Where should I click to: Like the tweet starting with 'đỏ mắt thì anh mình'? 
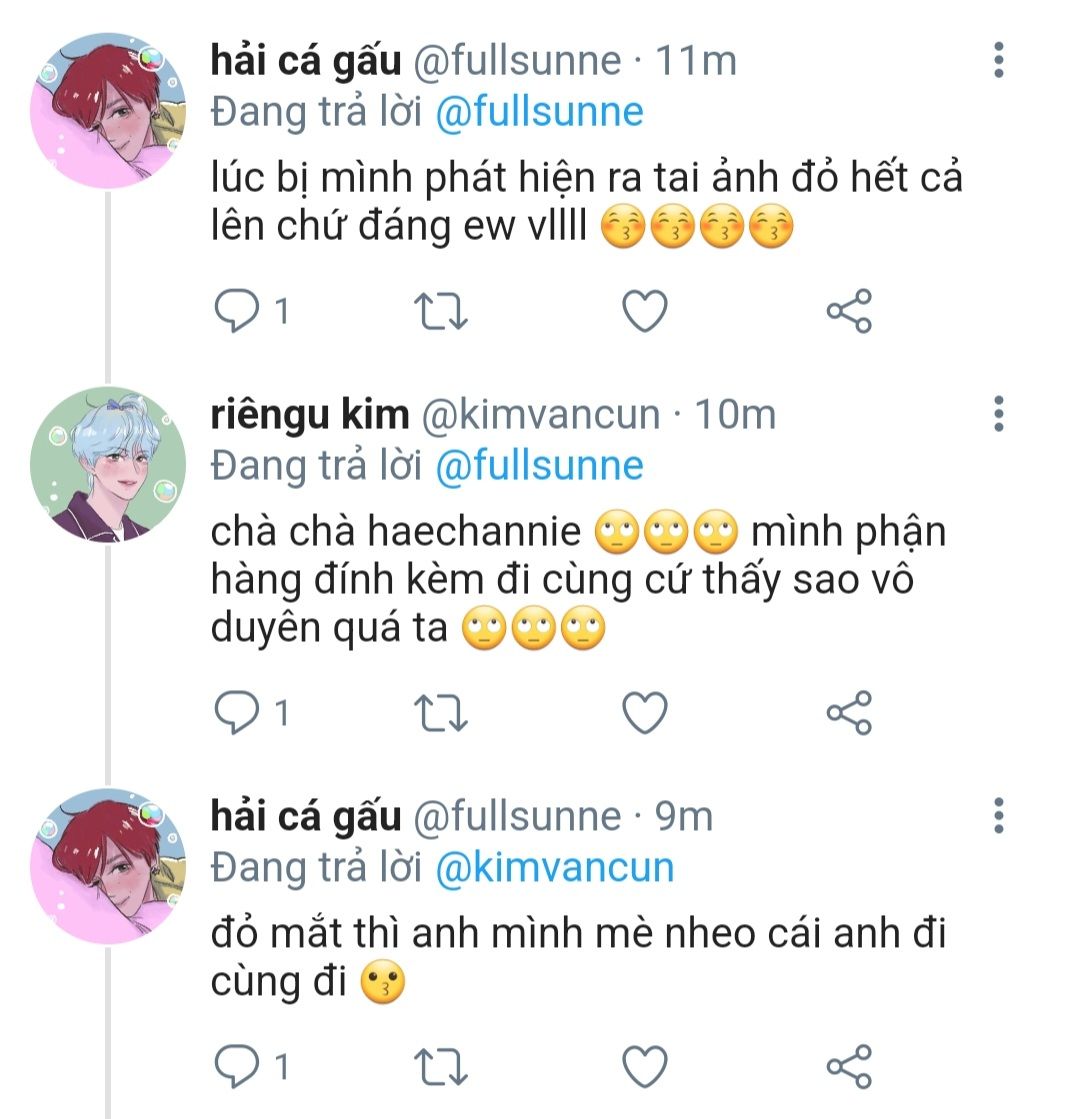[x=645, y=1067]
